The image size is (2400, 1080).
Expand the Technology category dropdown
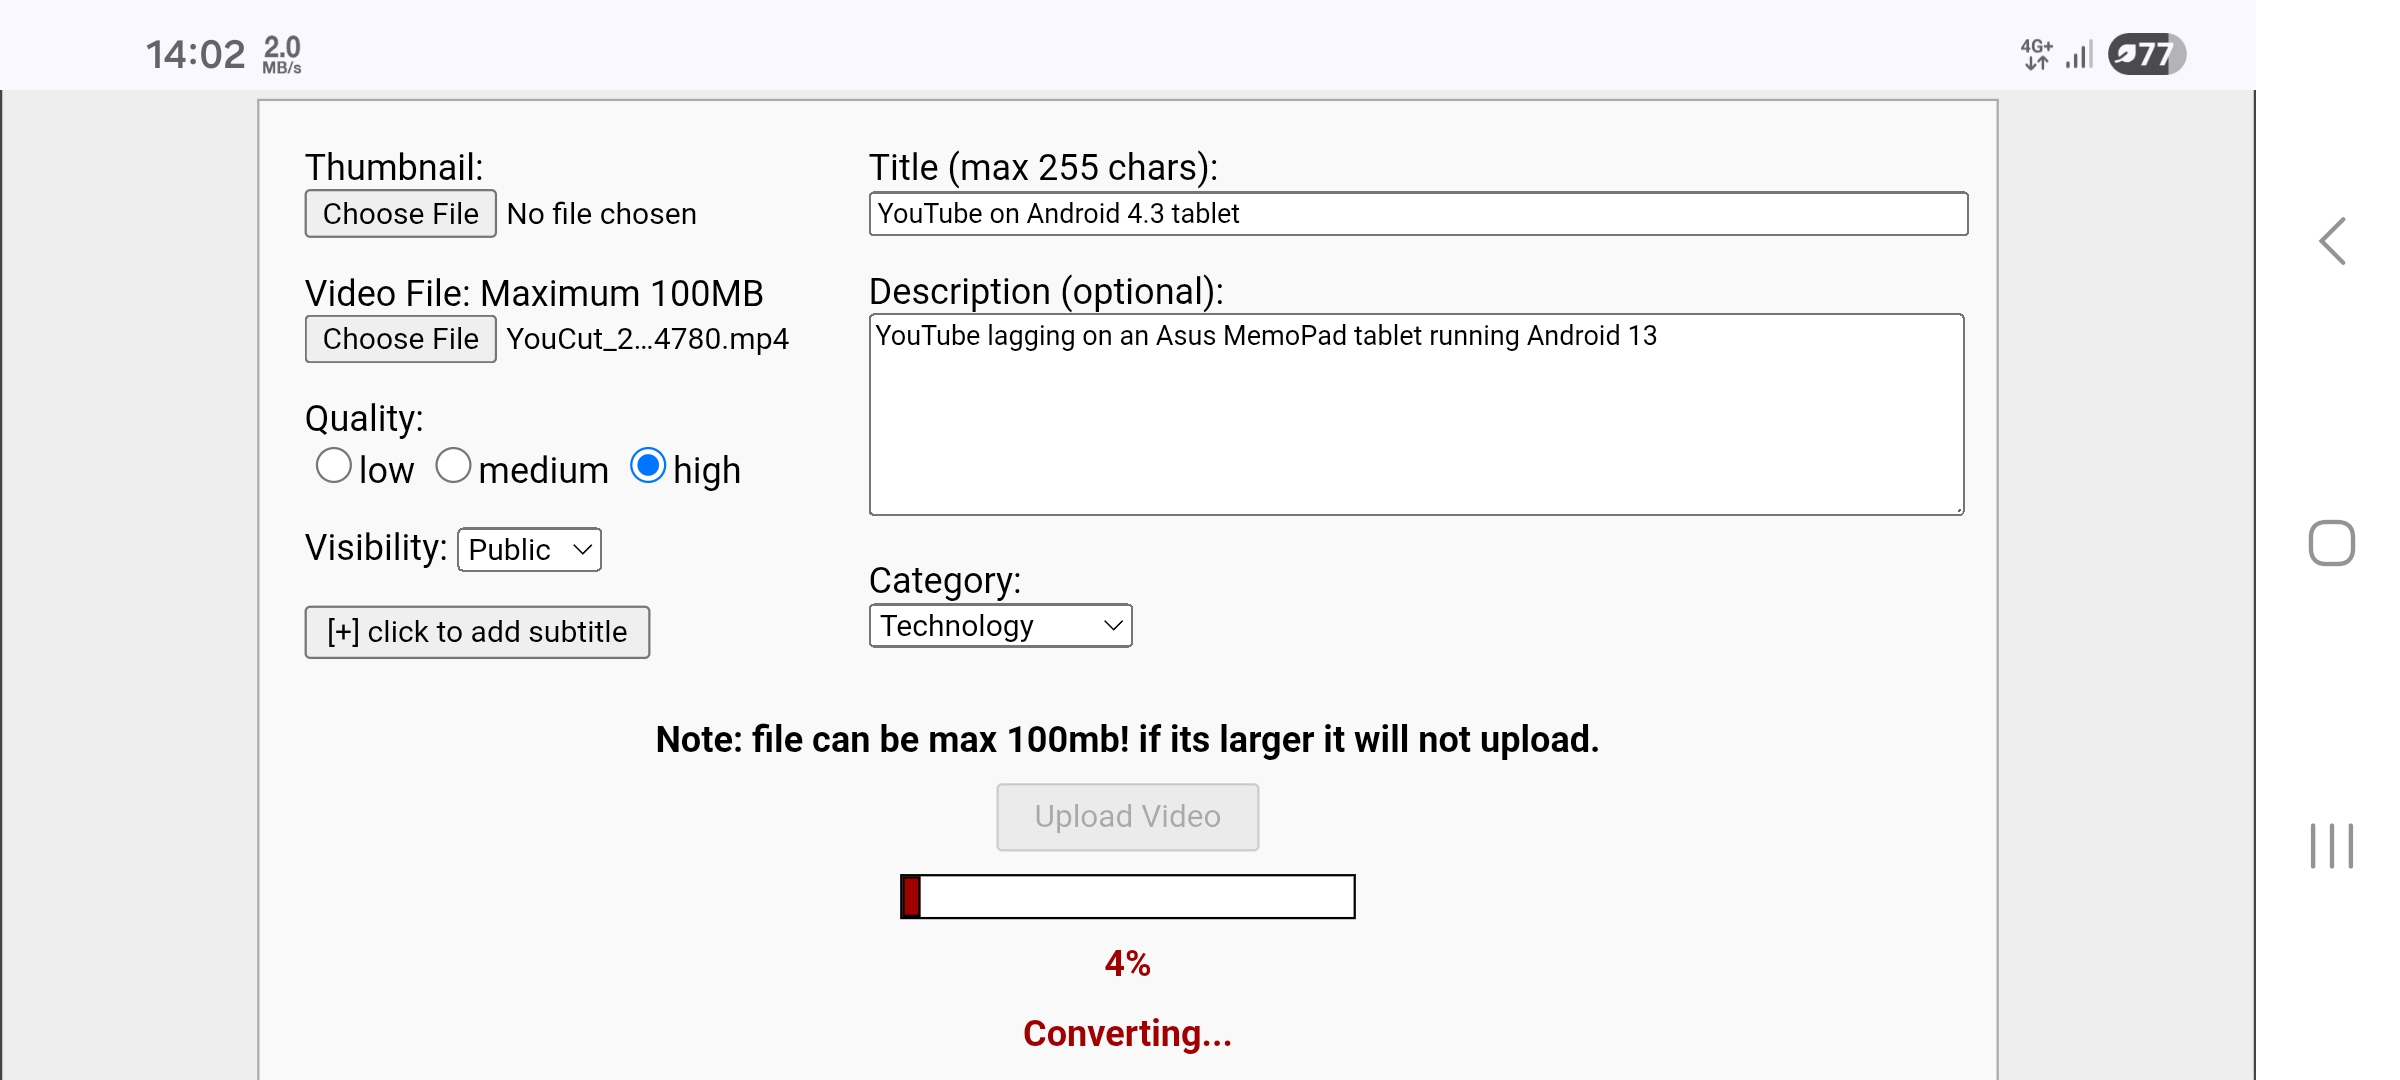[x=1000, y=626]
